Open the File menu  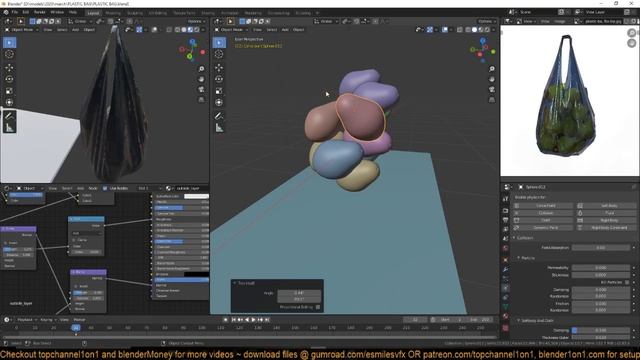coord(15,12)
